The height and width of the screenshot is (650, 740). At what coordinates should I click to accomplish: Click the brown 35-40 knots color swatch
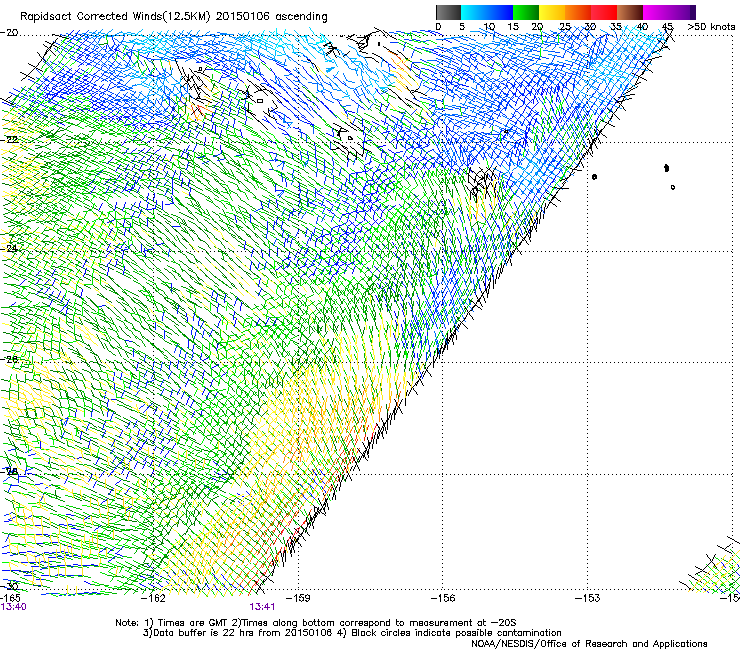tap(630, 12)
